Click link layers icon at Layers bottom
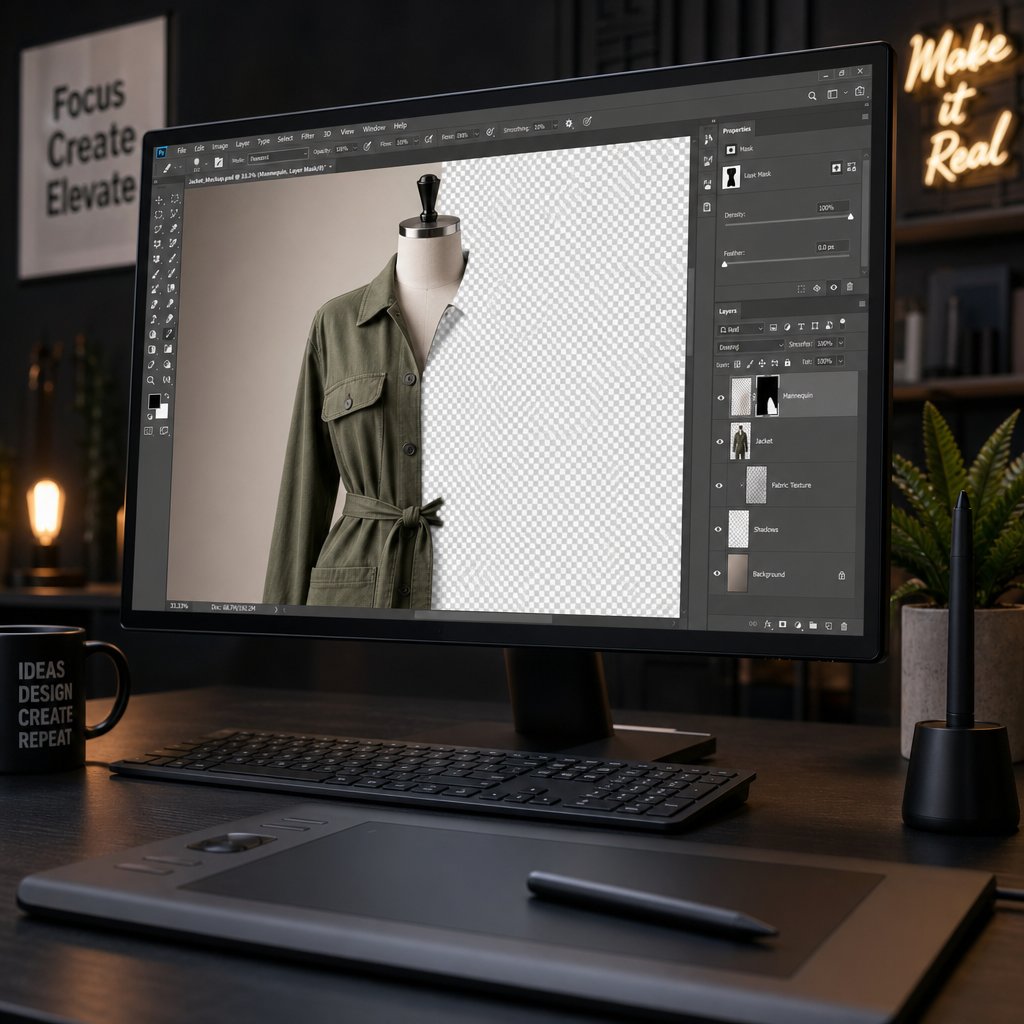The height and width of the screenshot is (1024, 1024). coord(752,625)
